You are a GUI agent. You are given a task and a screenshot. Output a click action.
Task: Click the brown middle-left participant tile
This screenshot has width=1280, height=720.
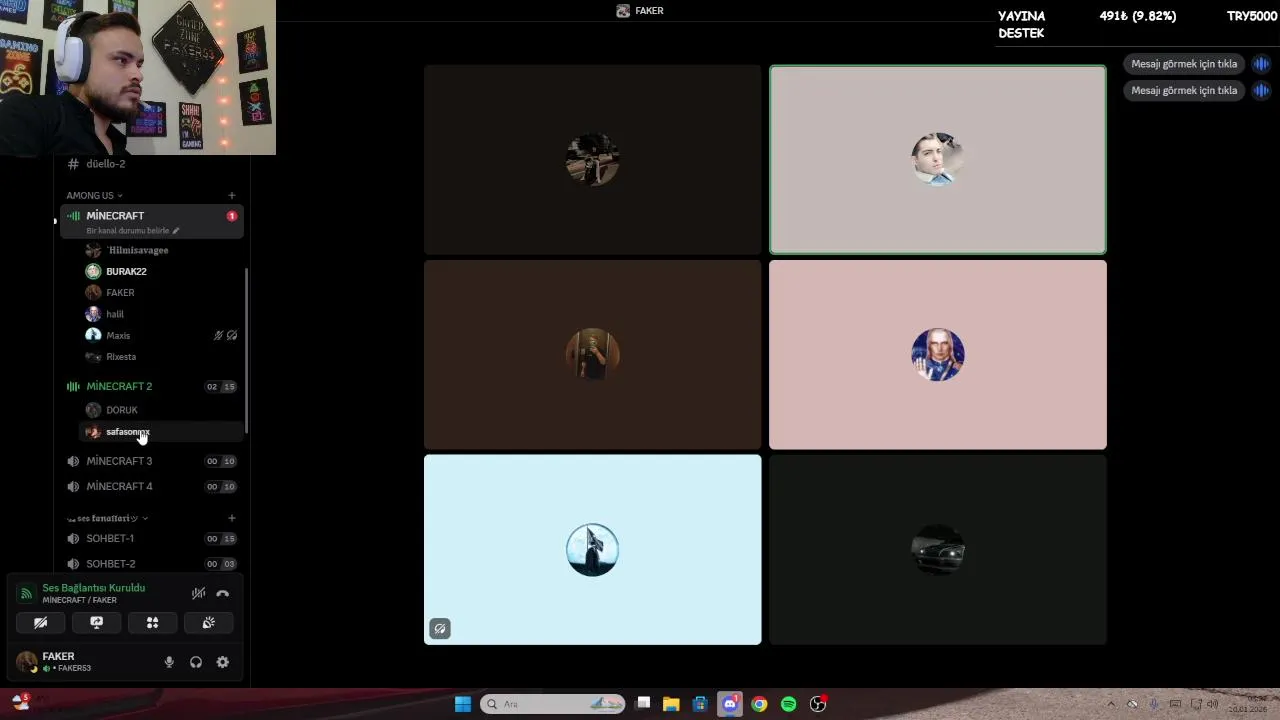click(592, 355)
